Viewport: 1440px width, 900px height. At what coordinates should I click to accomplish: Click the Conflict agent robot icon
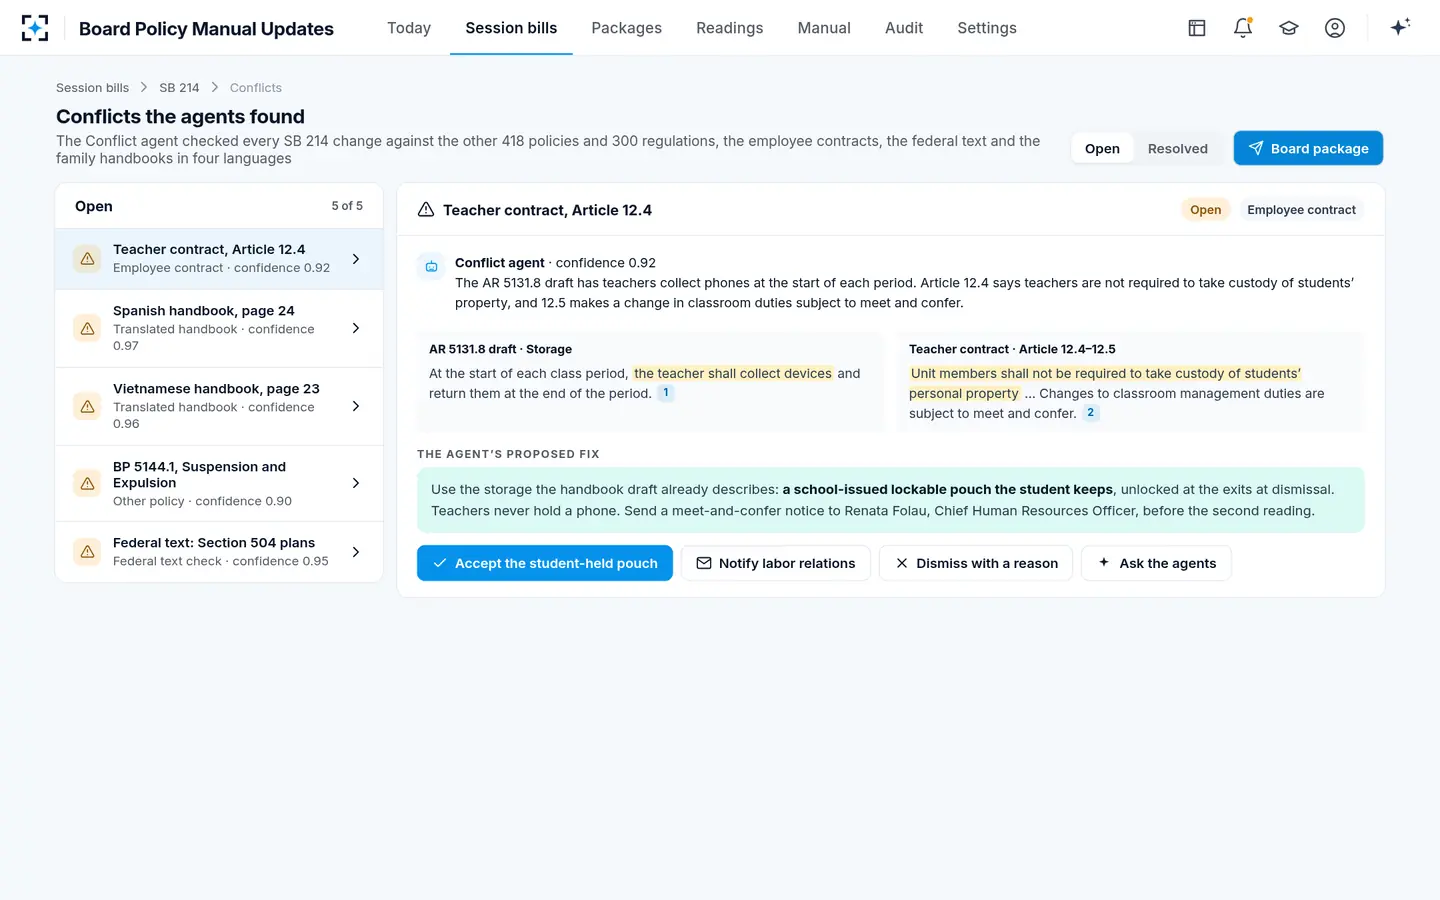coord(431,266)
